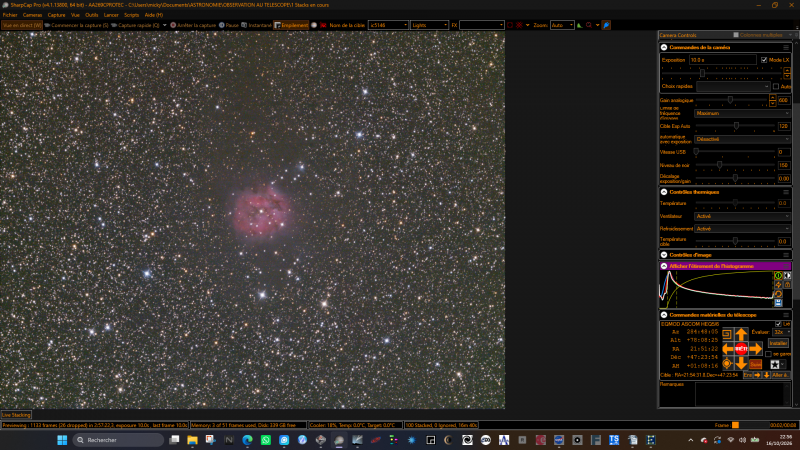Open WhatsApp from the taskbar
This screenshot has width=800, height=450.
point(266,440)
